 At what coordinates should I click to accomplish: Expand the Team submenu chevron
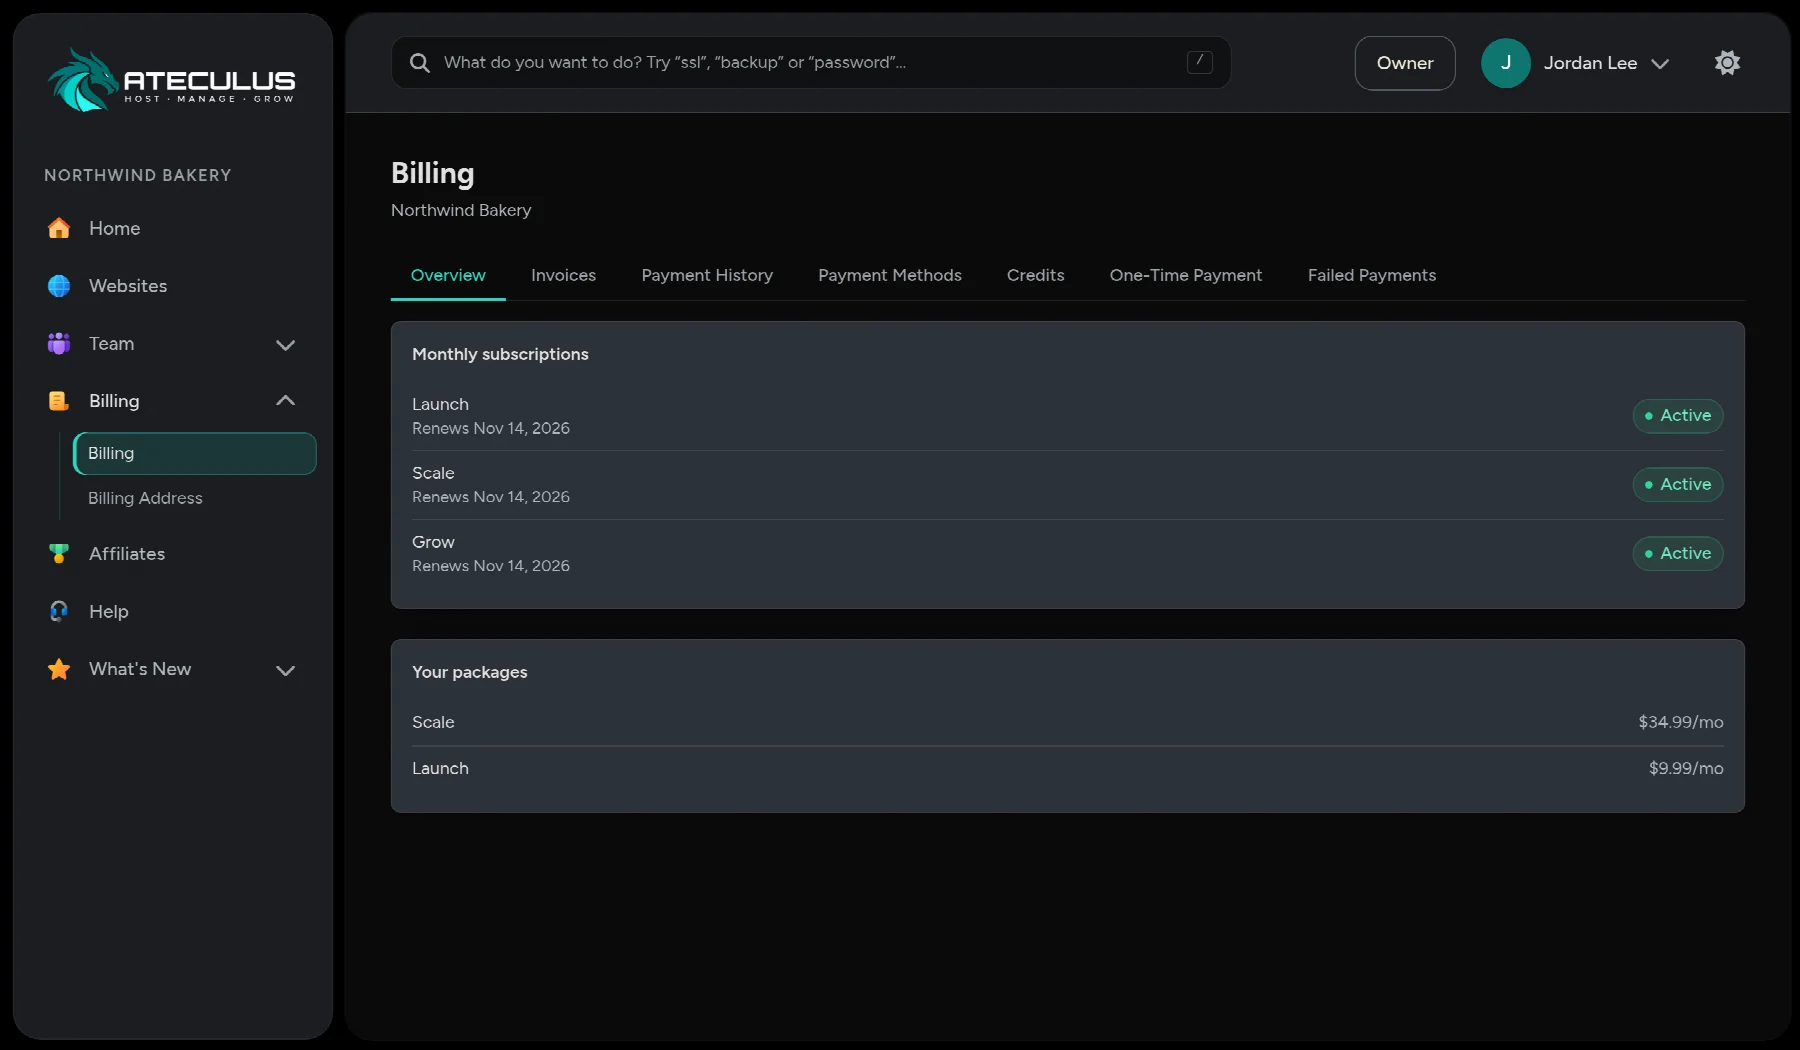[x=285, y=345]
